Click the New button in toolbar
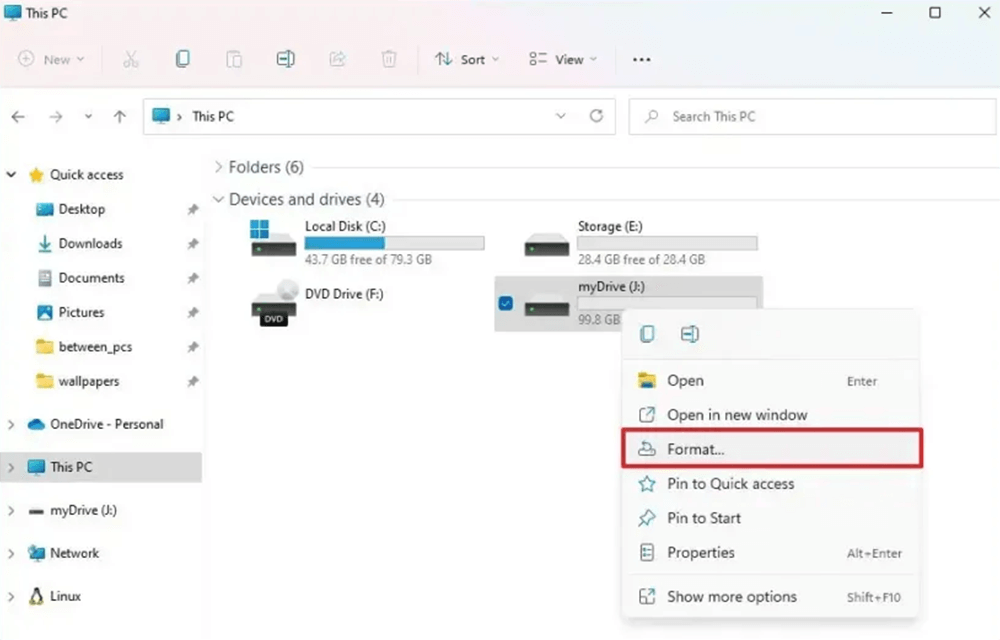Image resolution: width=1000 pixels, height=640 pixels. pyautogui.click(x=51, y=59)
